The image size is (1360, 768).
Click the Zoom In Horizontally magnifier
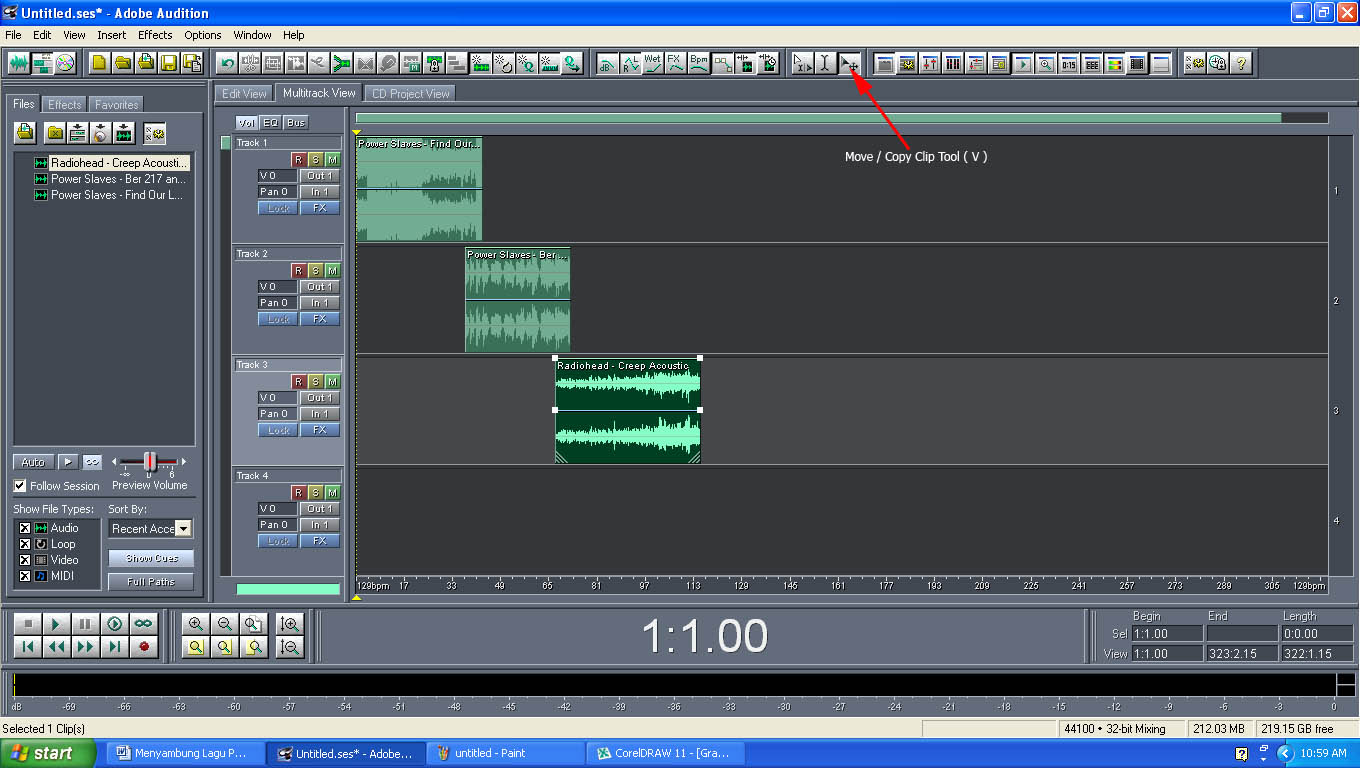pos(196,624)
